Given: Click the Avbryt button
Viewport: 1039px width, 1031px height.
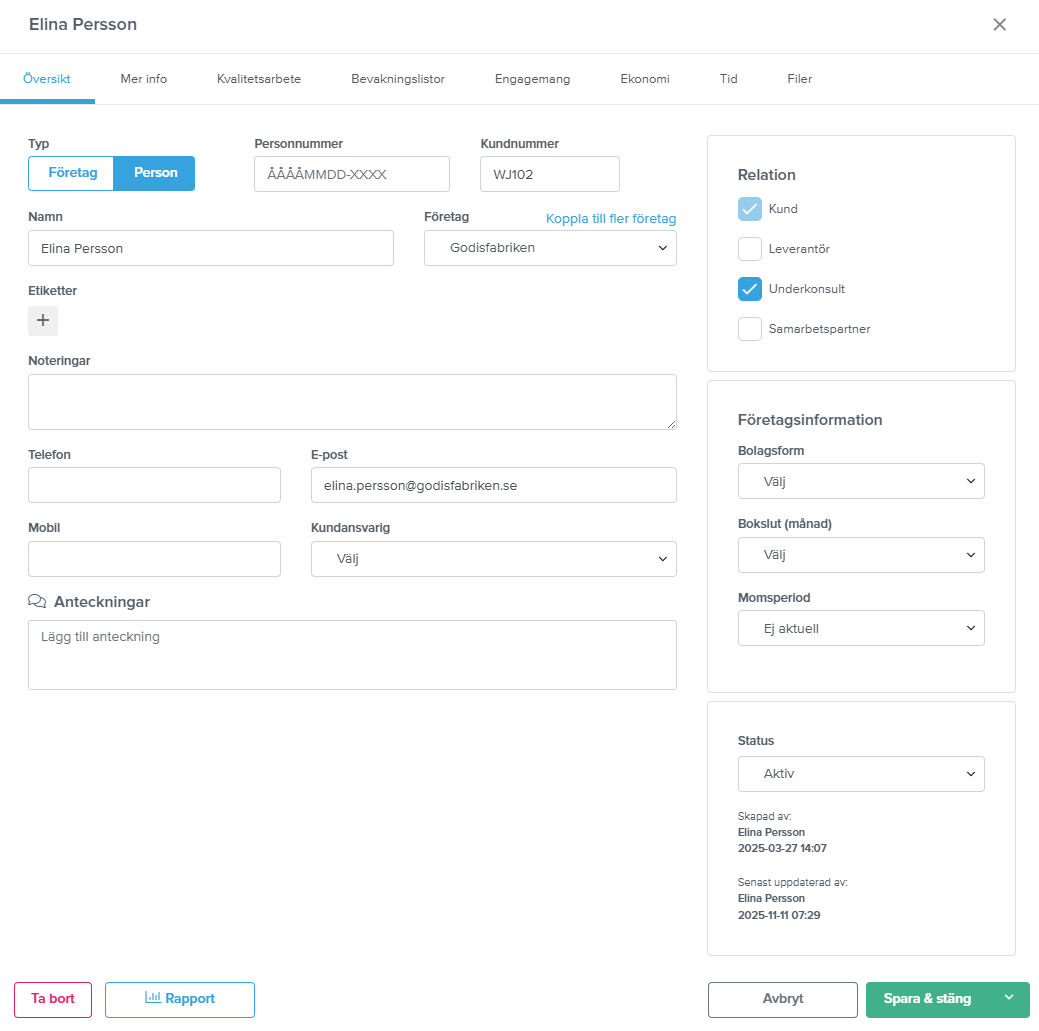Looking at the screenshot, I should (782, 999).
